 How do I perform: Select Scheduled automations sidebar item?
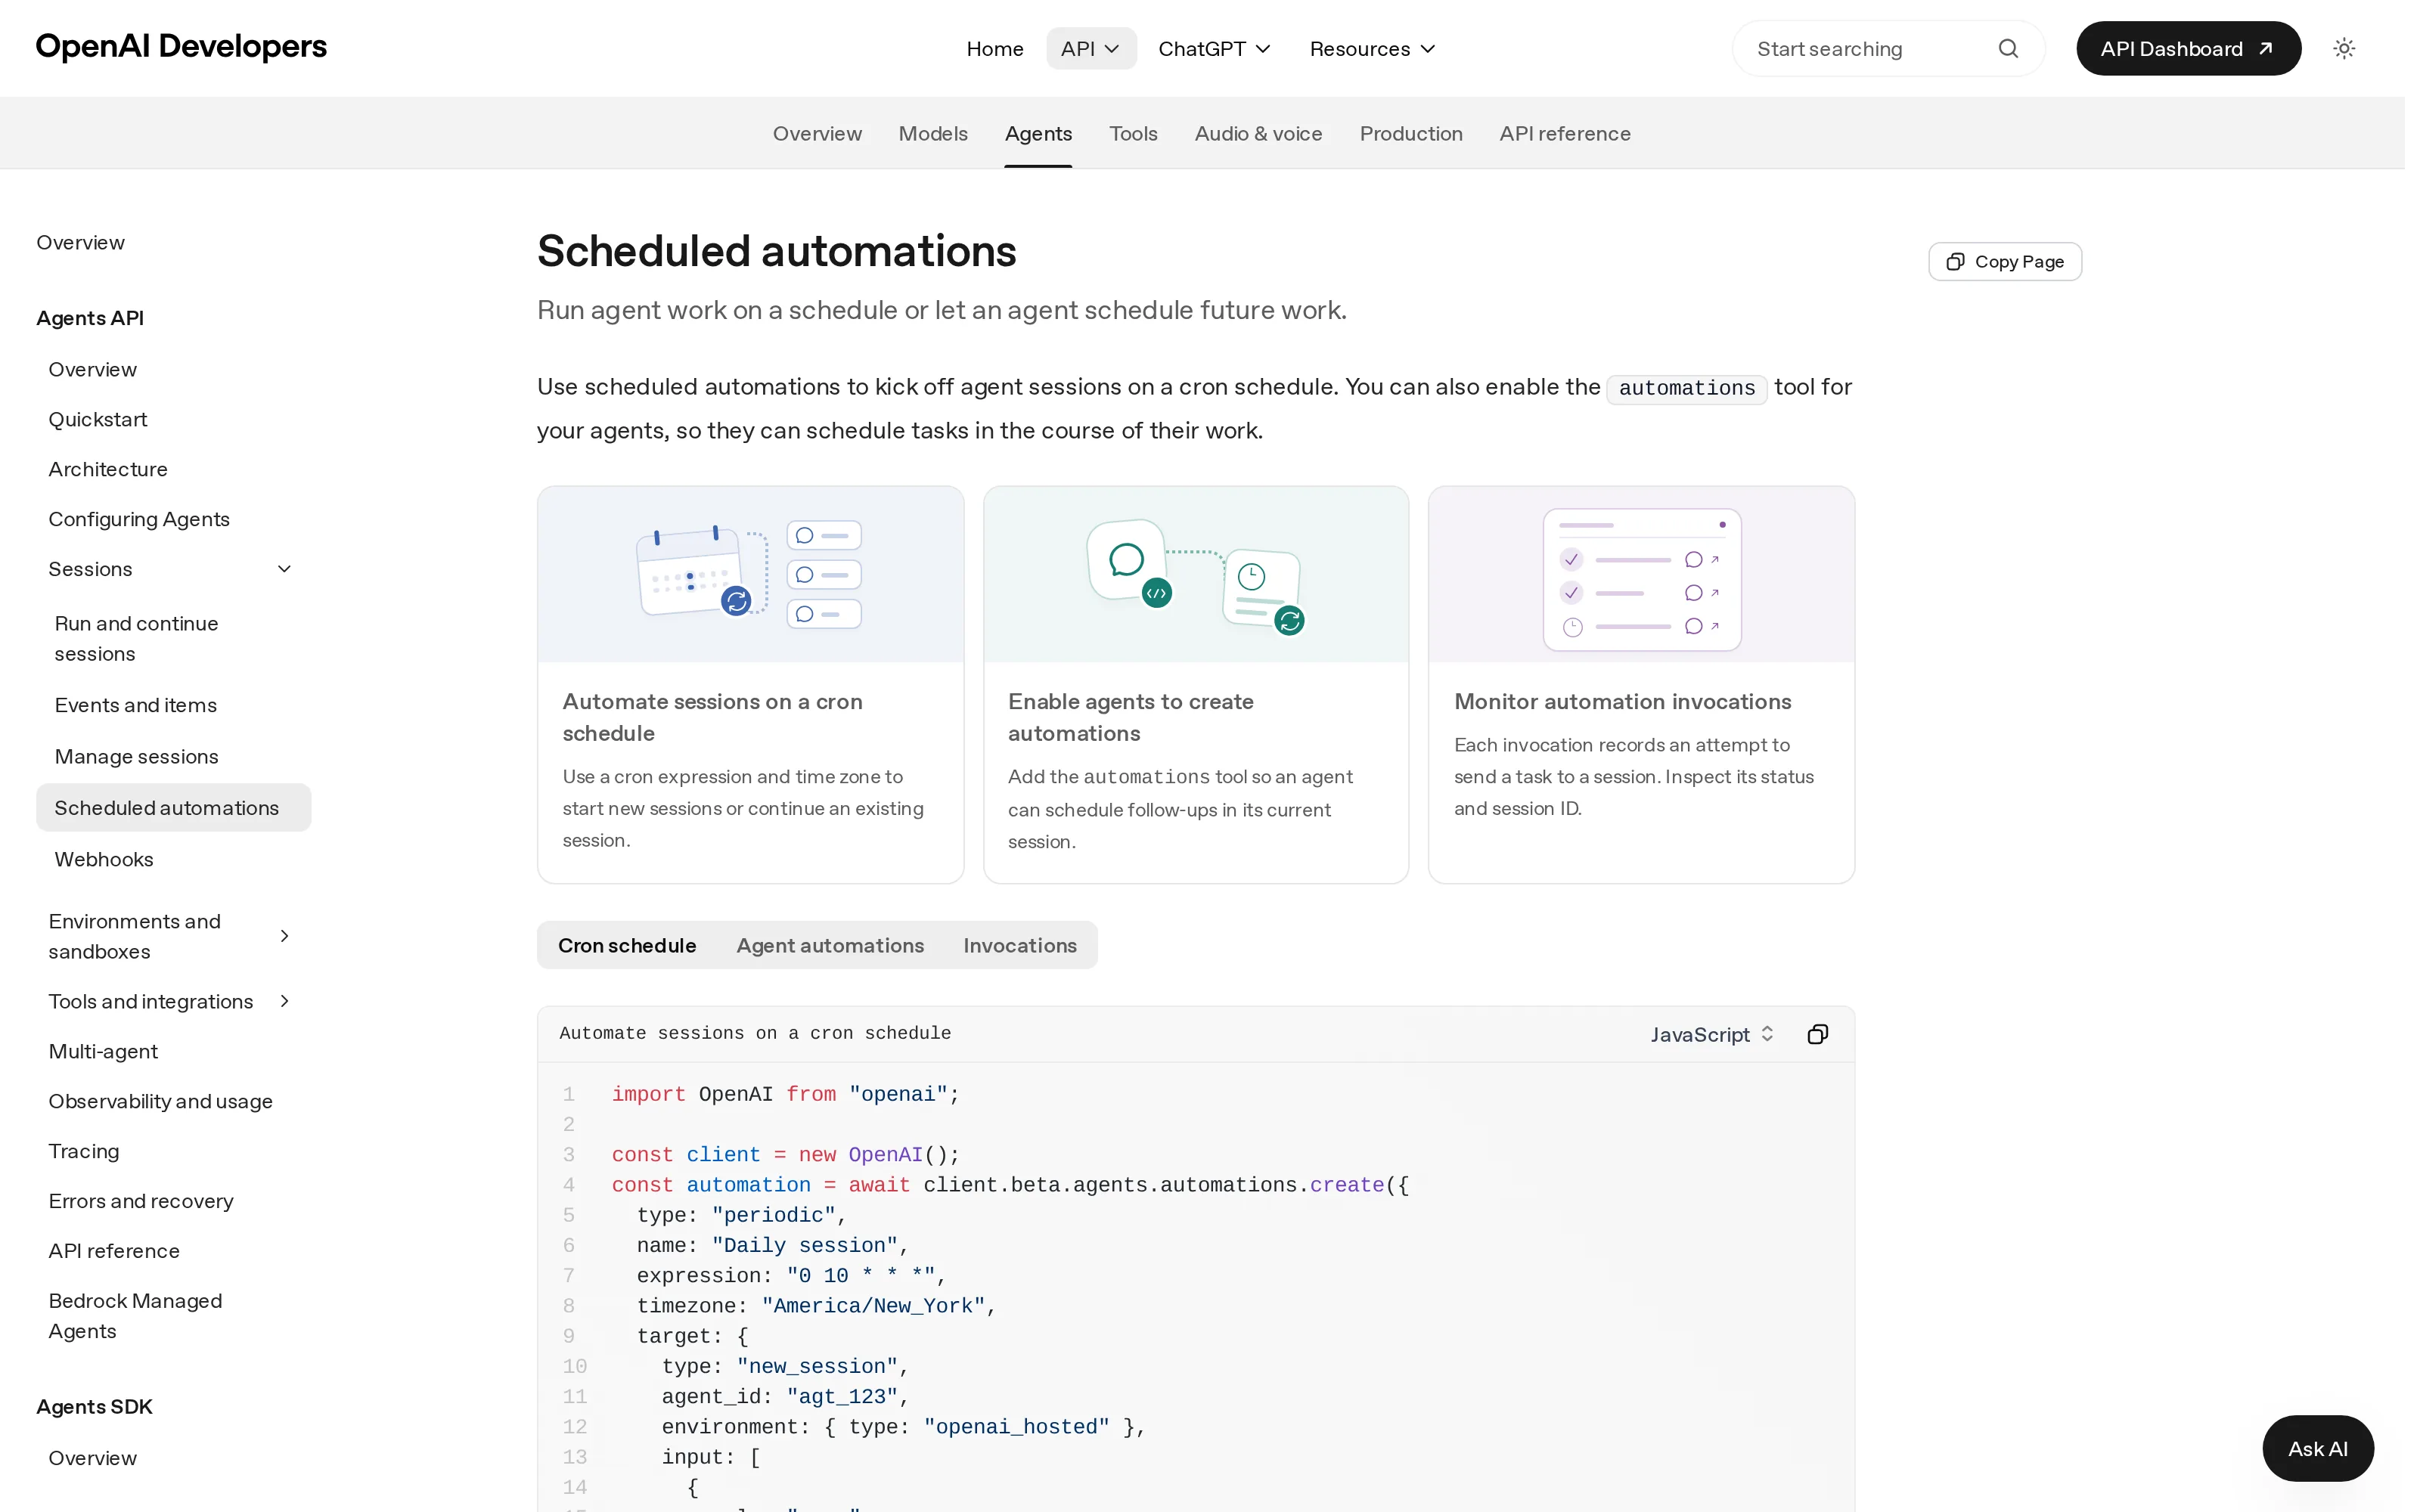(173, 807)
